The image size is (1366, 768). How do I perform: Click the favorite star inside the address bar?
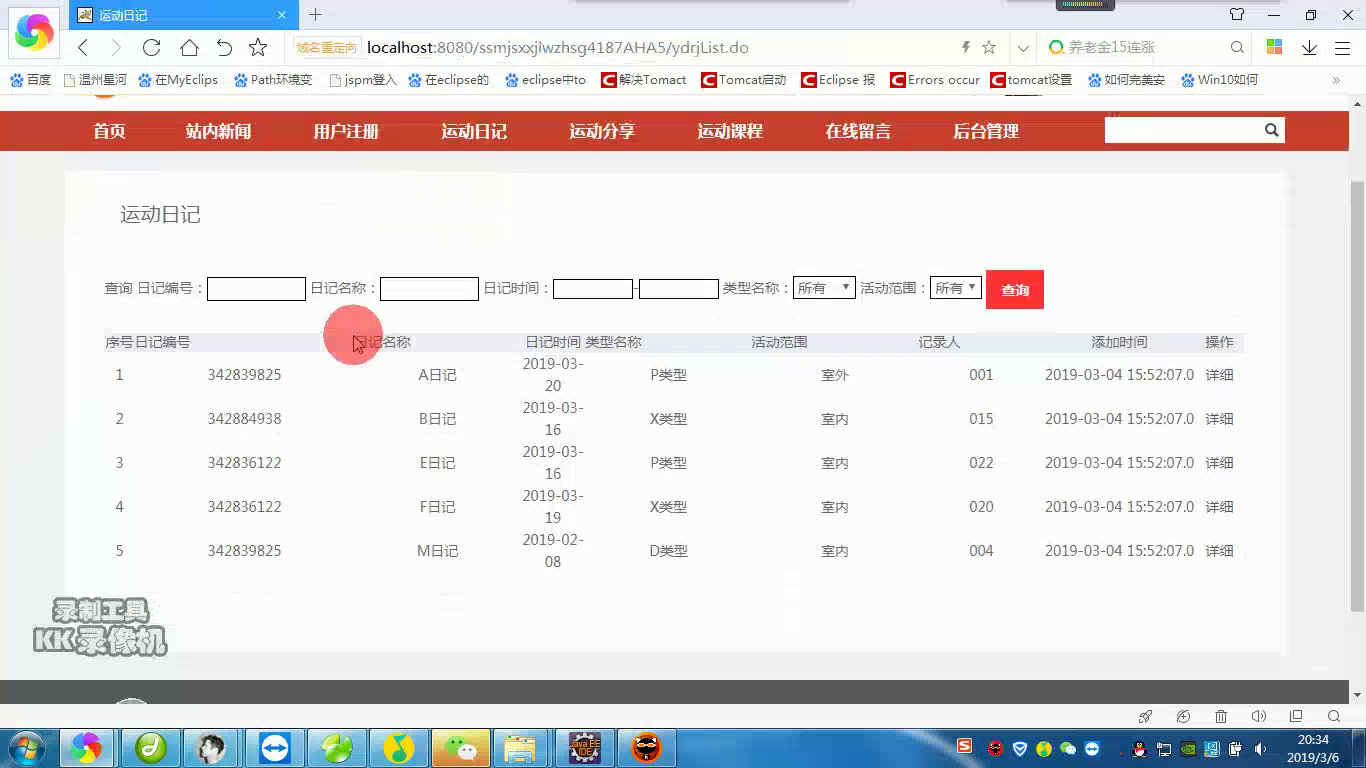tap(989, 48)
